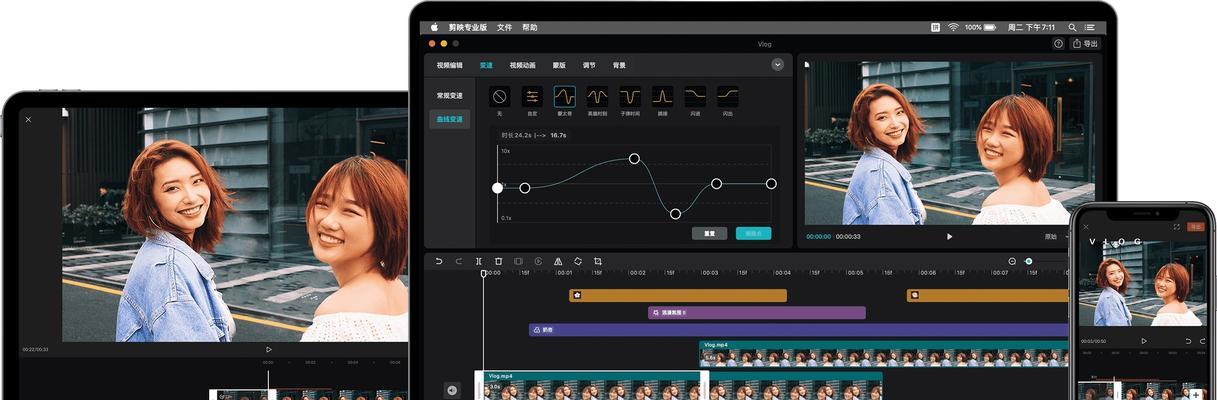Click the 重置 reset button under the curve
The height and width of the screenshot is (400, 1217).
click(x=709, y=233)
